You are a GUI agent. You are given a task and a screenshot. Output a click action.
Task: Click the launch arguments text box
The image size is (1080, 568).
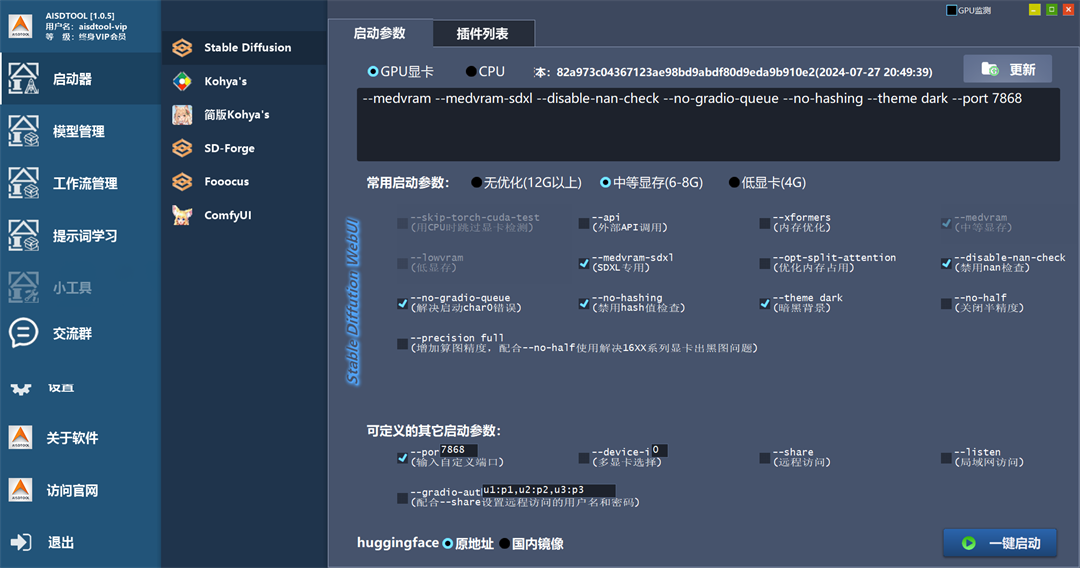[708, 125]
